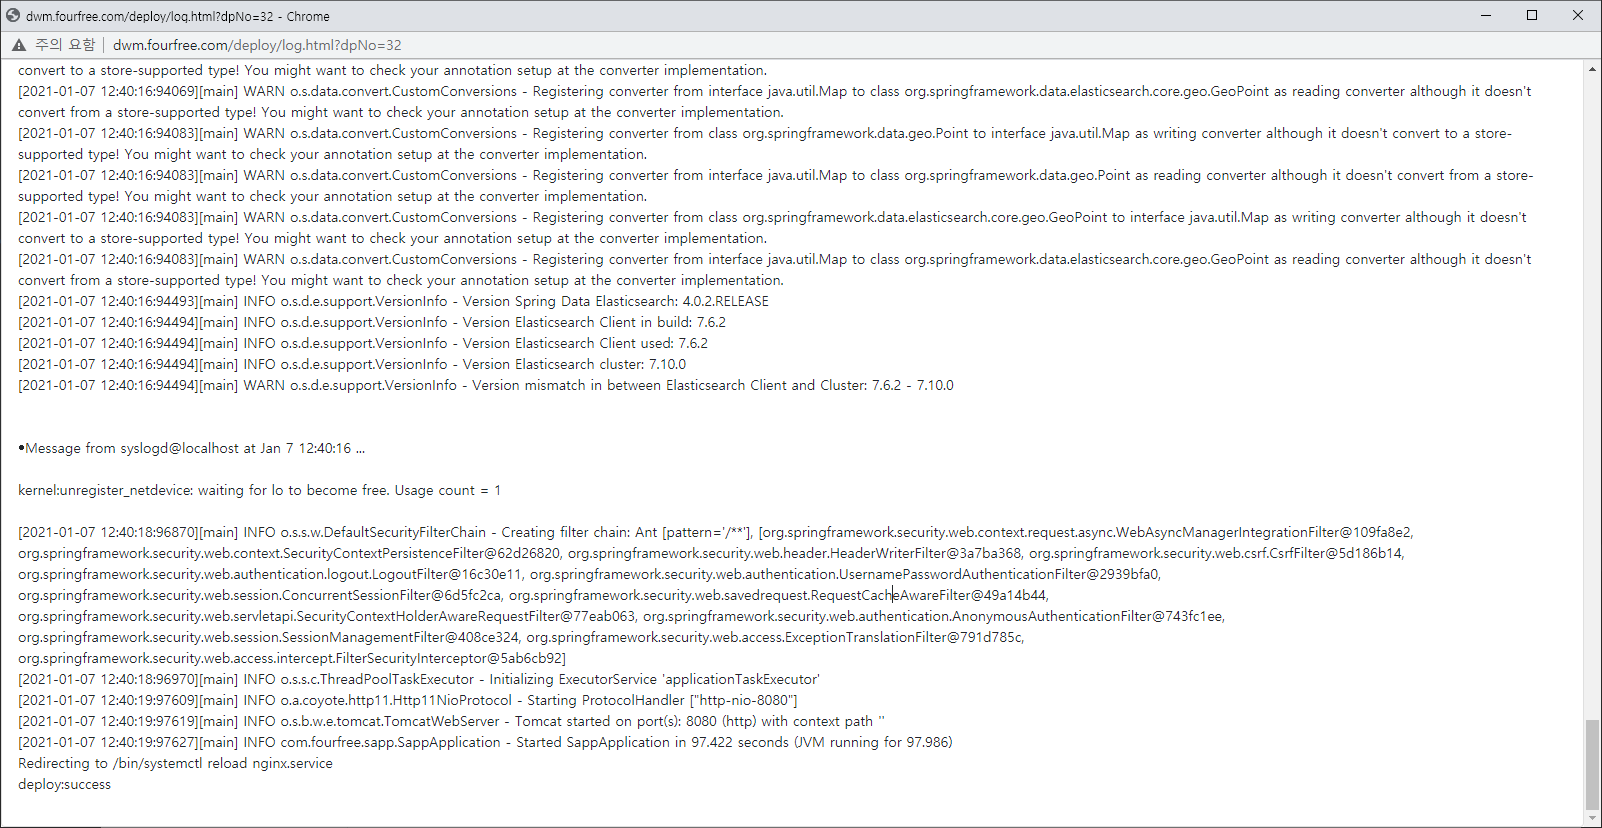Select the dwm.fourfree.com address bar URL

(x=257, y=45)
